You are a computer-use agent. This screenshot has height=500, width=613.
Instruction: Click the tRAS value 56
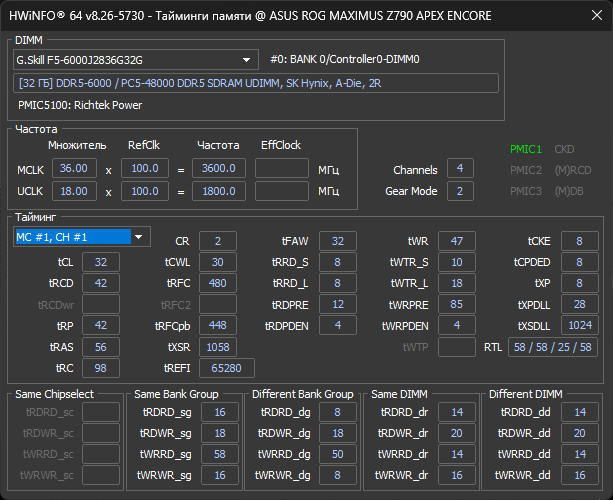click(x=101, y=347)
